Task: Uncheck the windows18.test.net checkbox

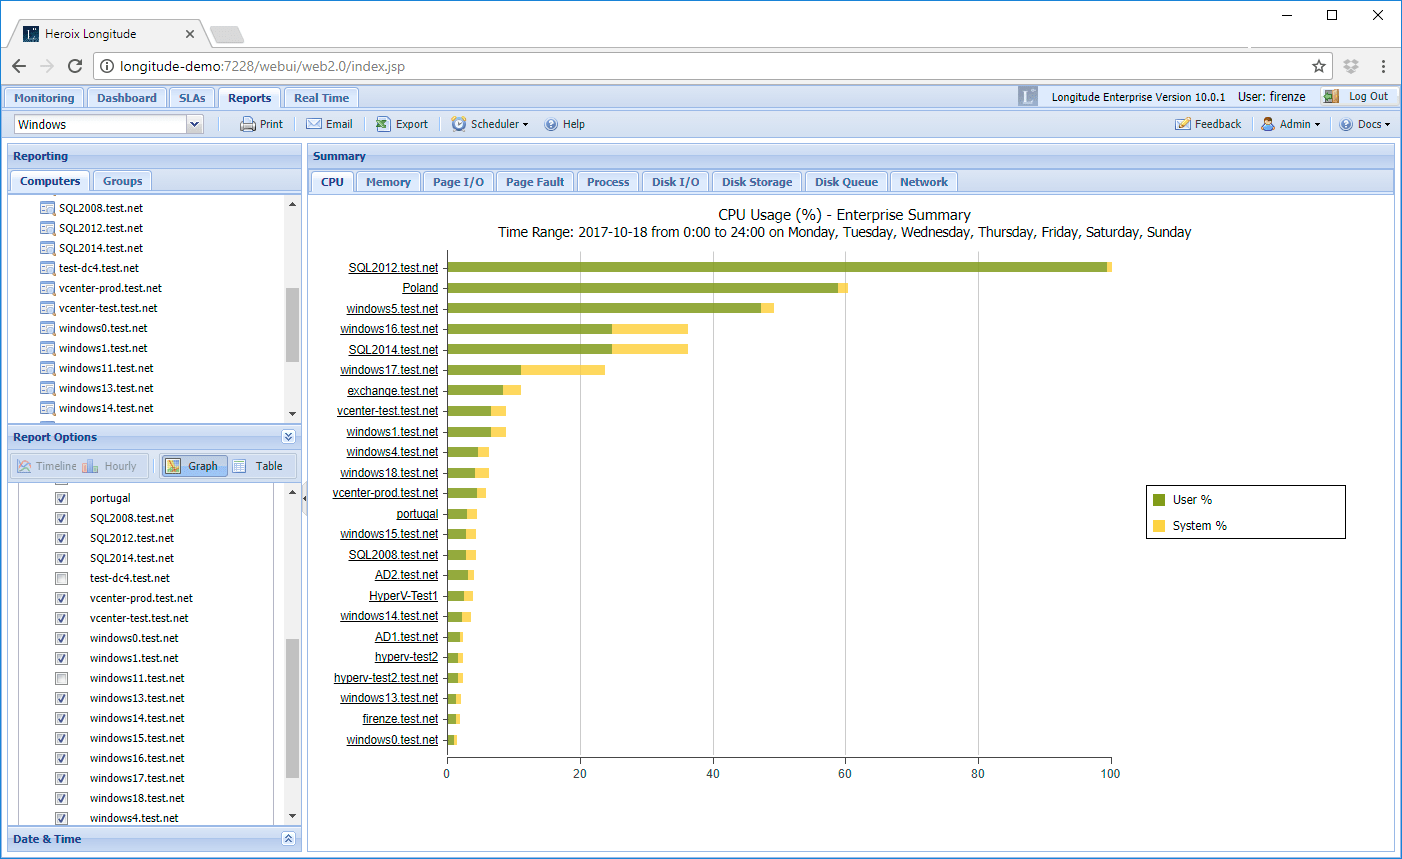Action: (x=61, y=798)
